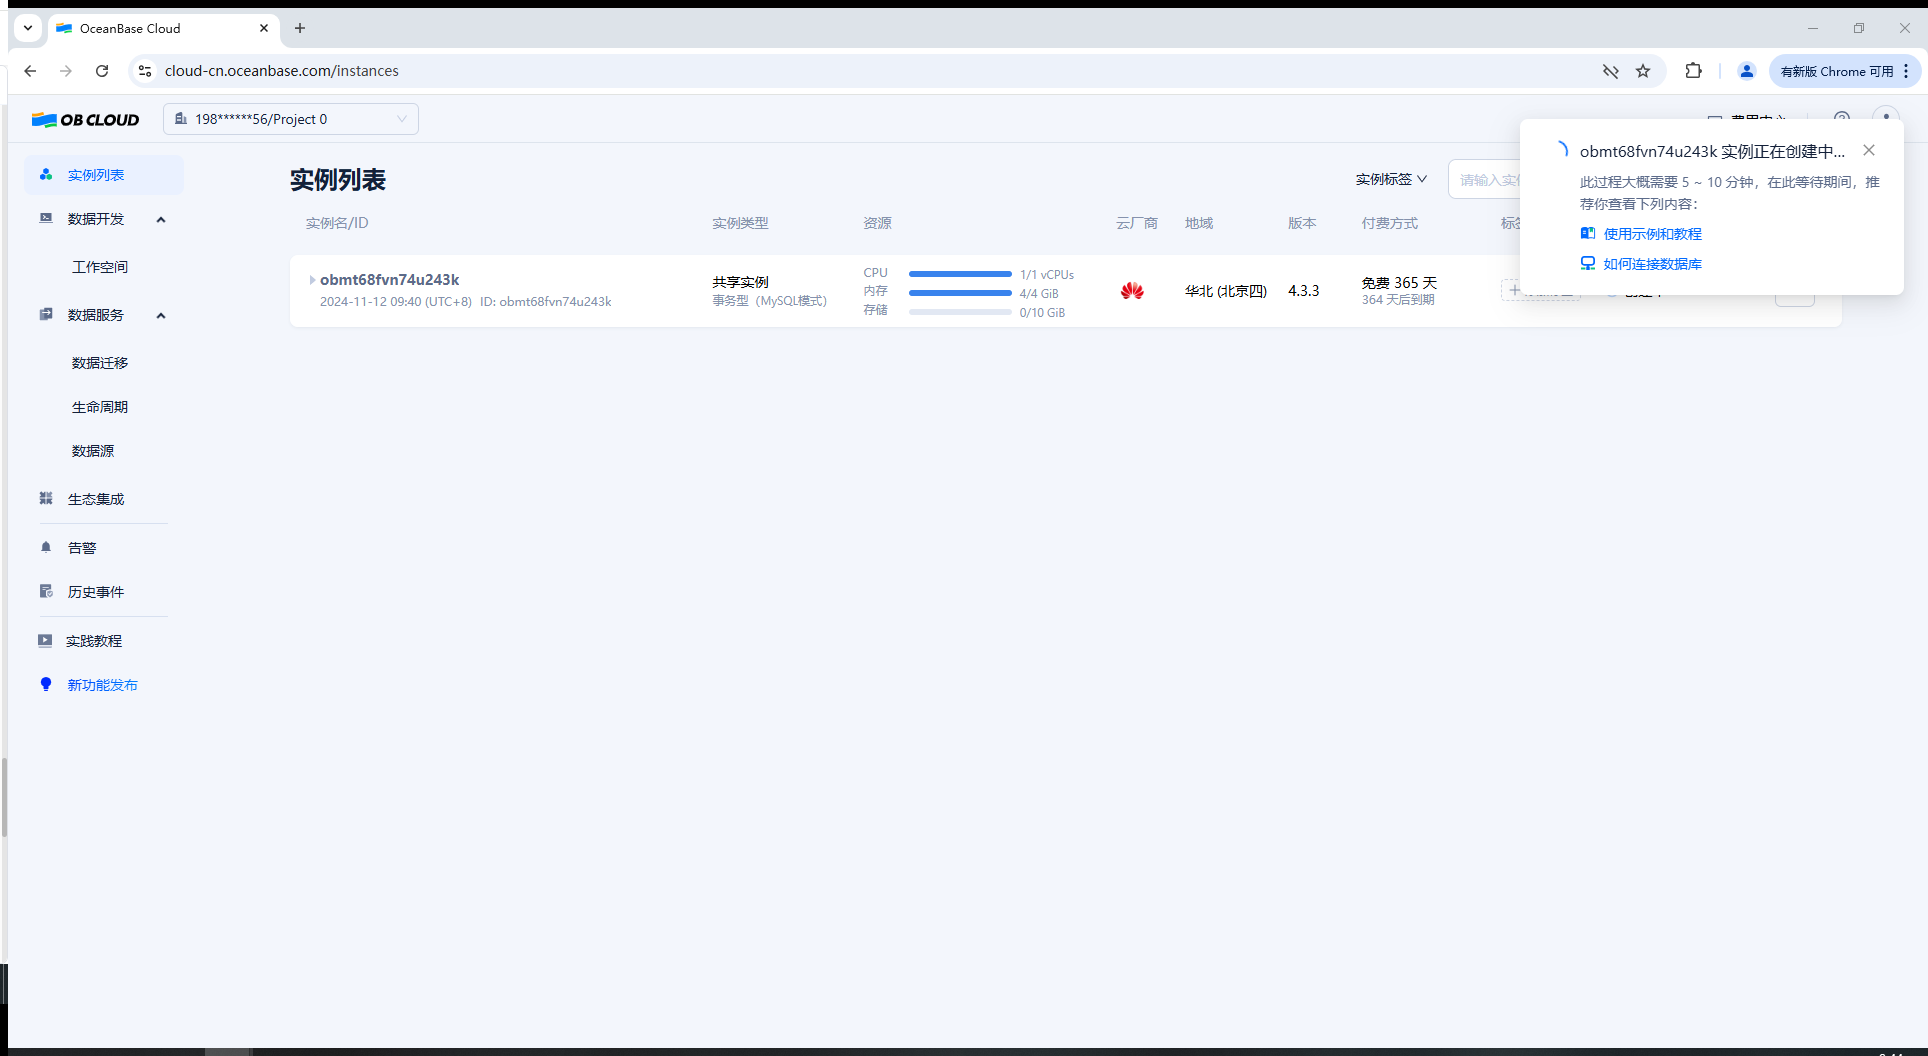Click the site info icon in address bar
The width and height of the screenshot is (1928, 1056).
click(145, 71)
